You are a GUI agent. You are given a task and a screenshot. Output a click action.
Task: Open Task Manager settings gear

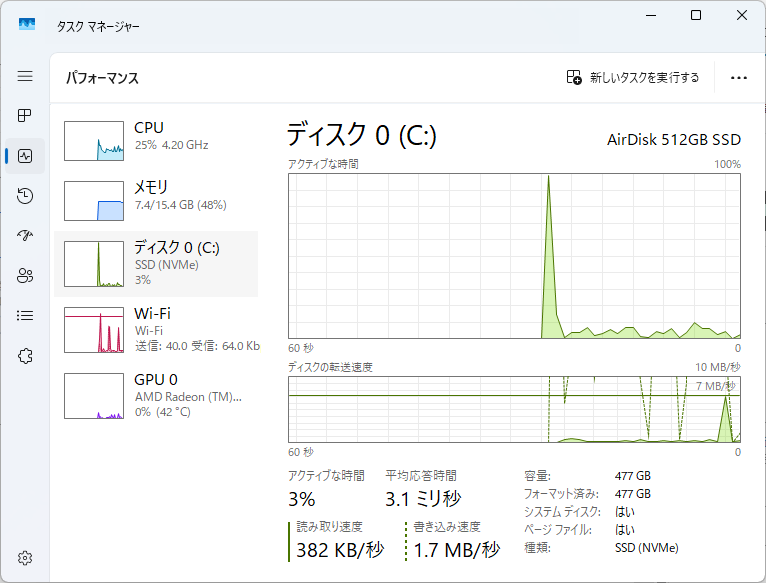pyautogui.click(x=26, y=557)
